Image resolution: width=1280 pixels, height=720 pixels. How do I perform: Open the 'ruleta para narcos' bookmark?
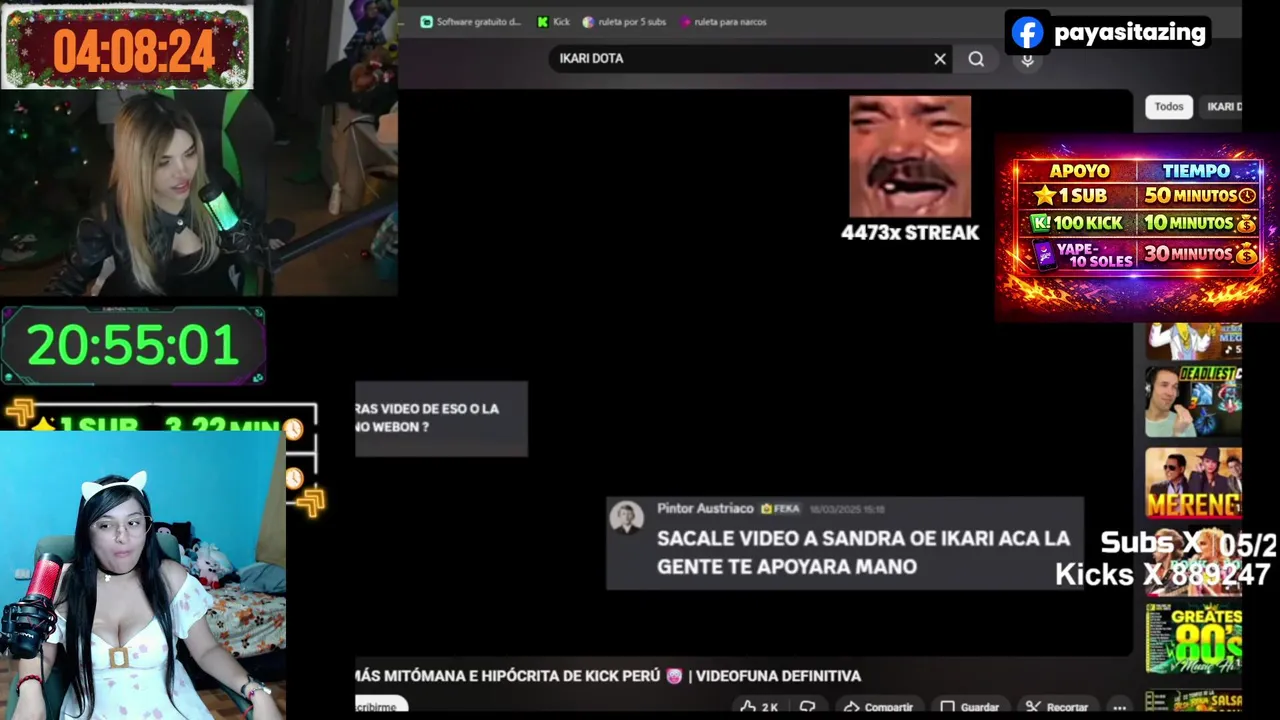724,22
